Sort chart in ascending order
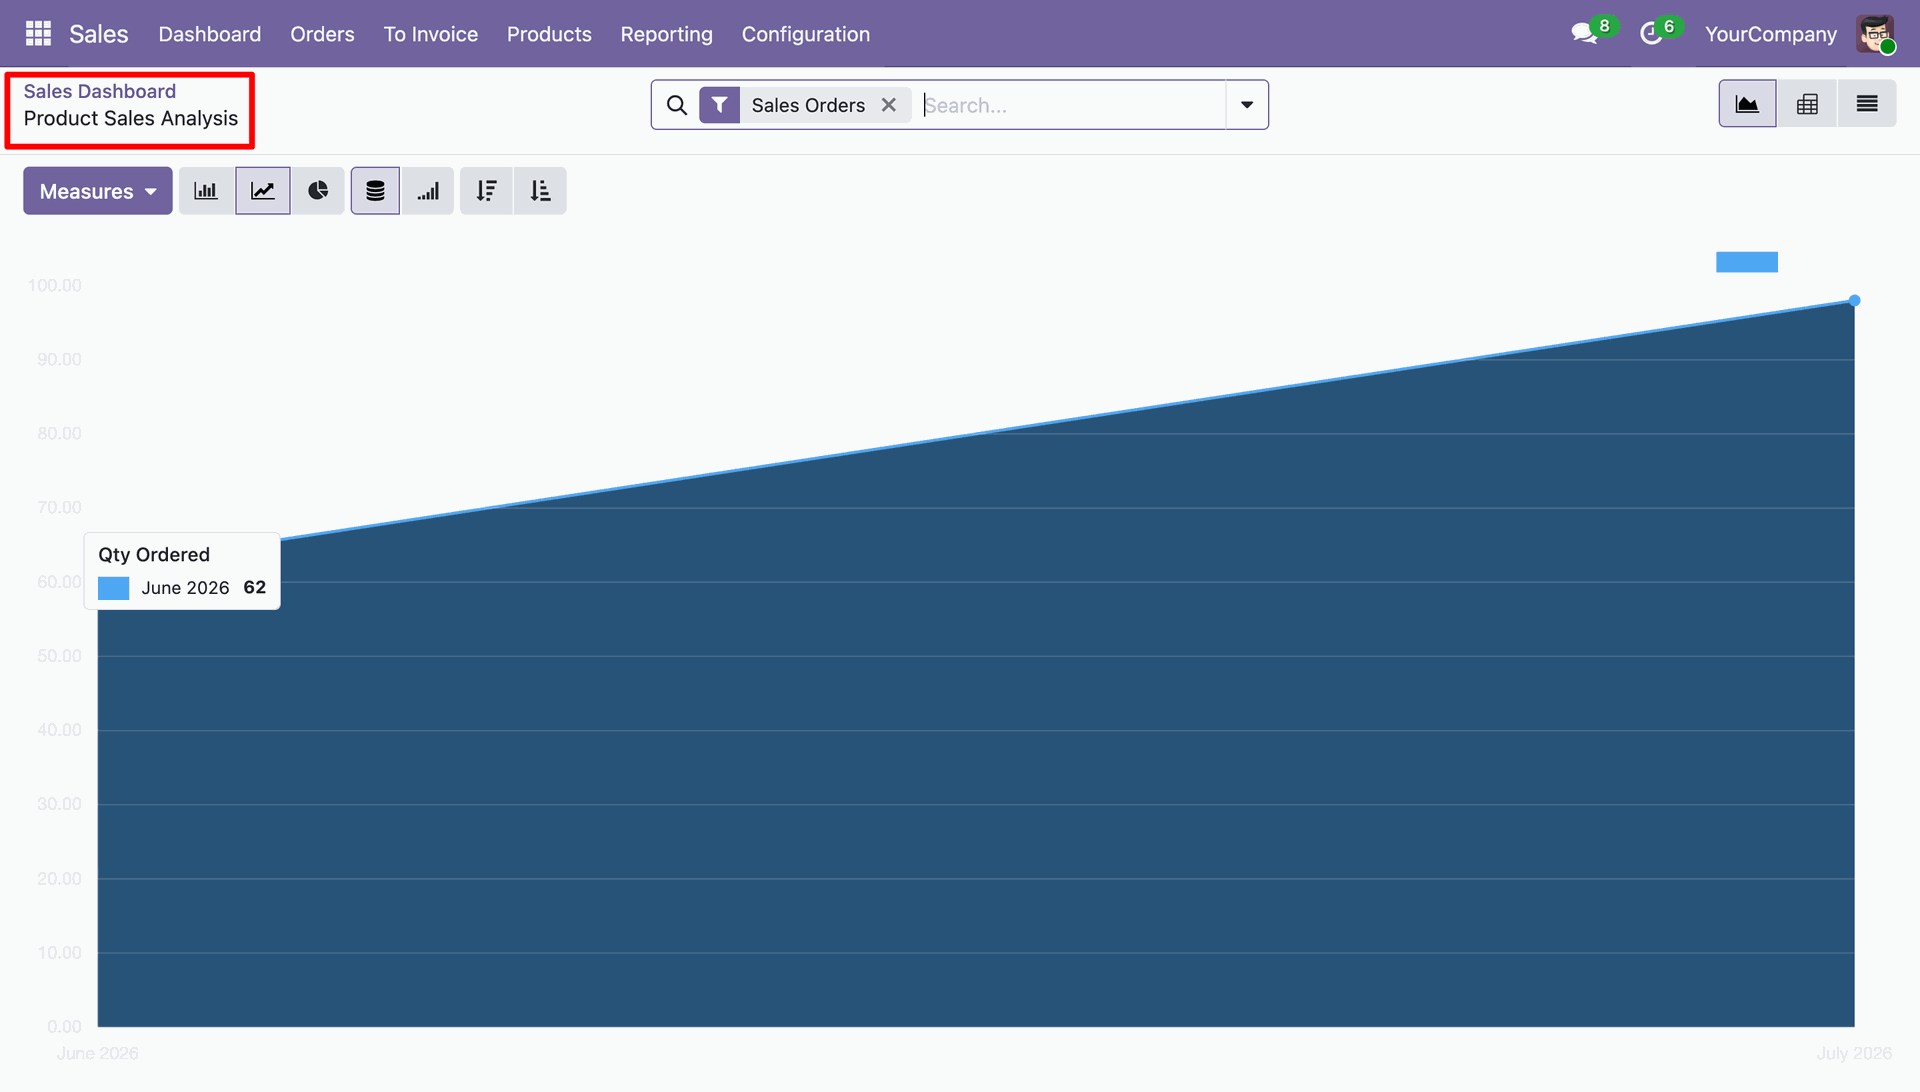Viewport: 1920px width, 1092px height. pos(540,191)
